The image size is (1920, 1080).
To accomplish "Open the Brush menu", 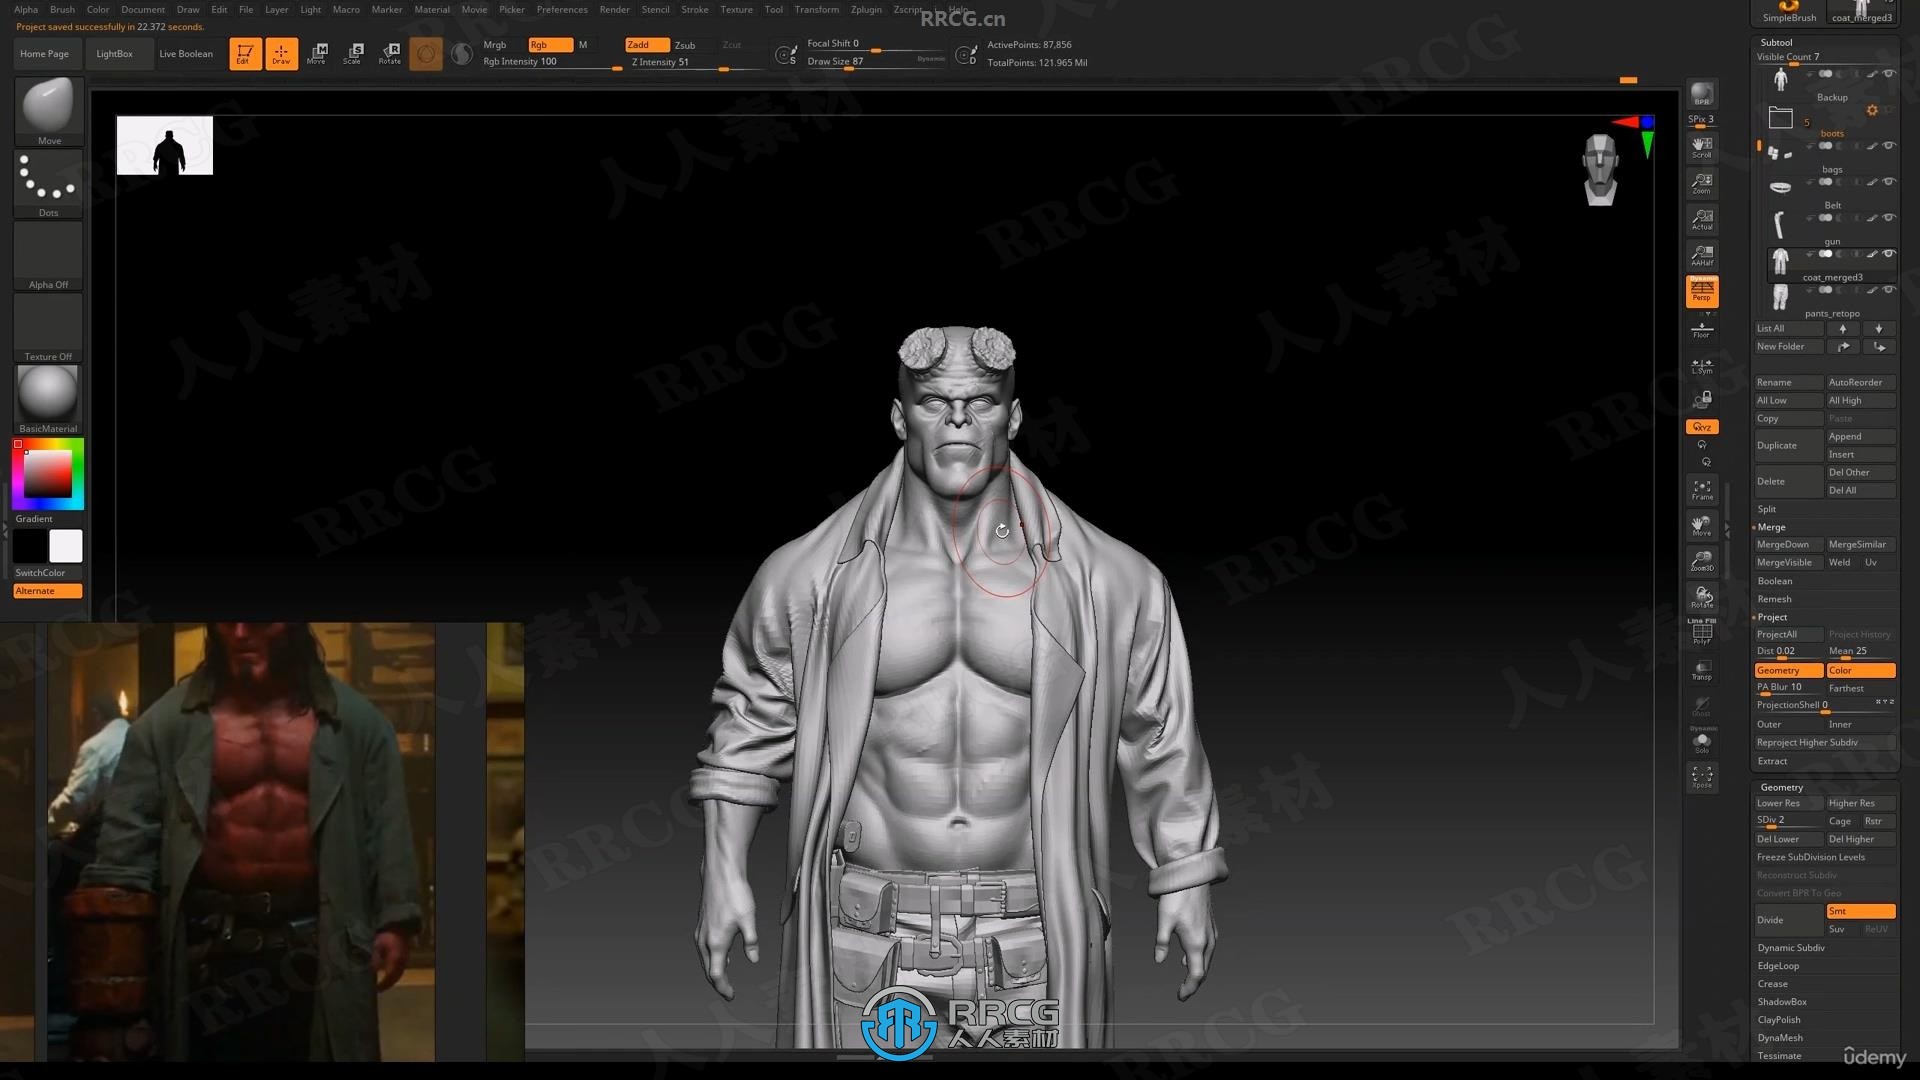I will pyautogui.click(x=62, y=9).
